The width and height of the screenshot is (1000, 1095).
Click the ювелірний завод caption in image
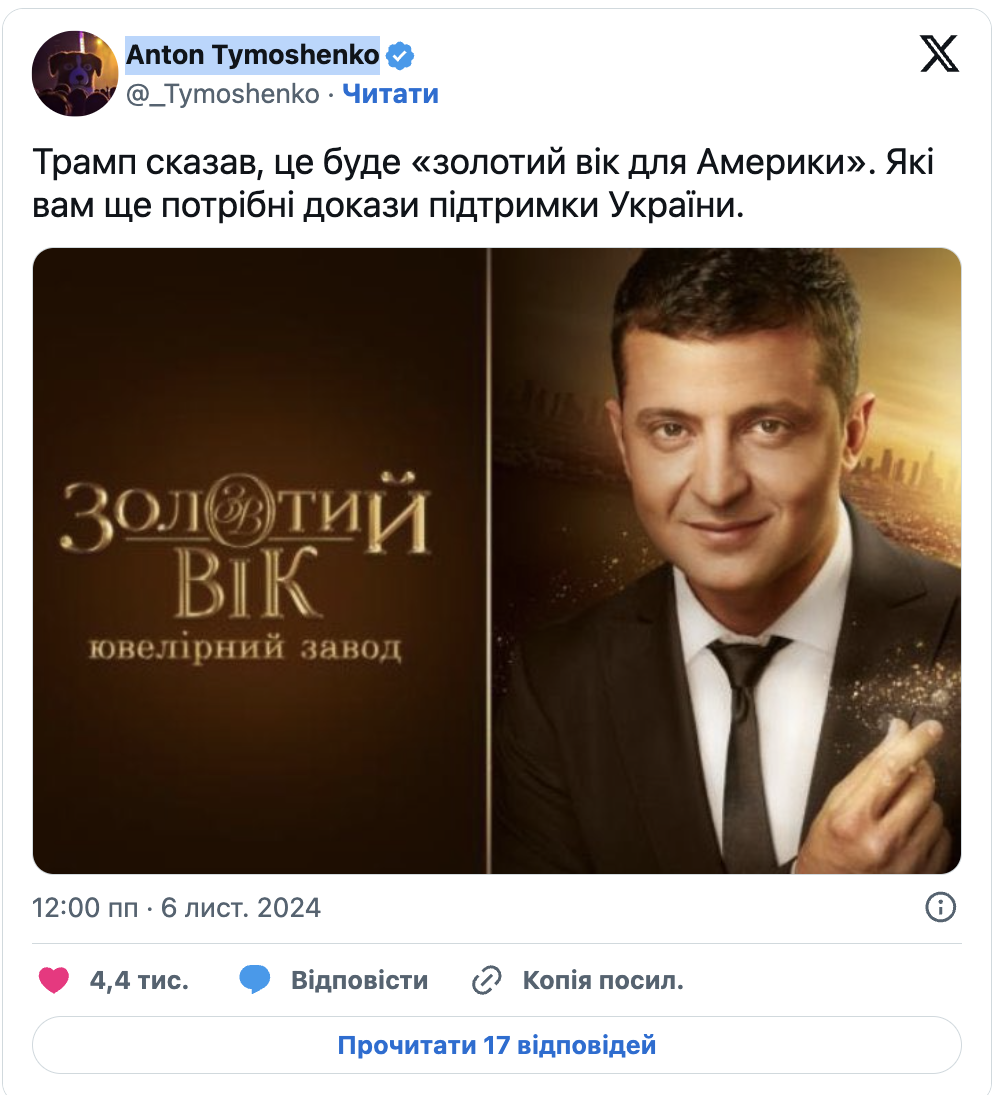point(245,649)
